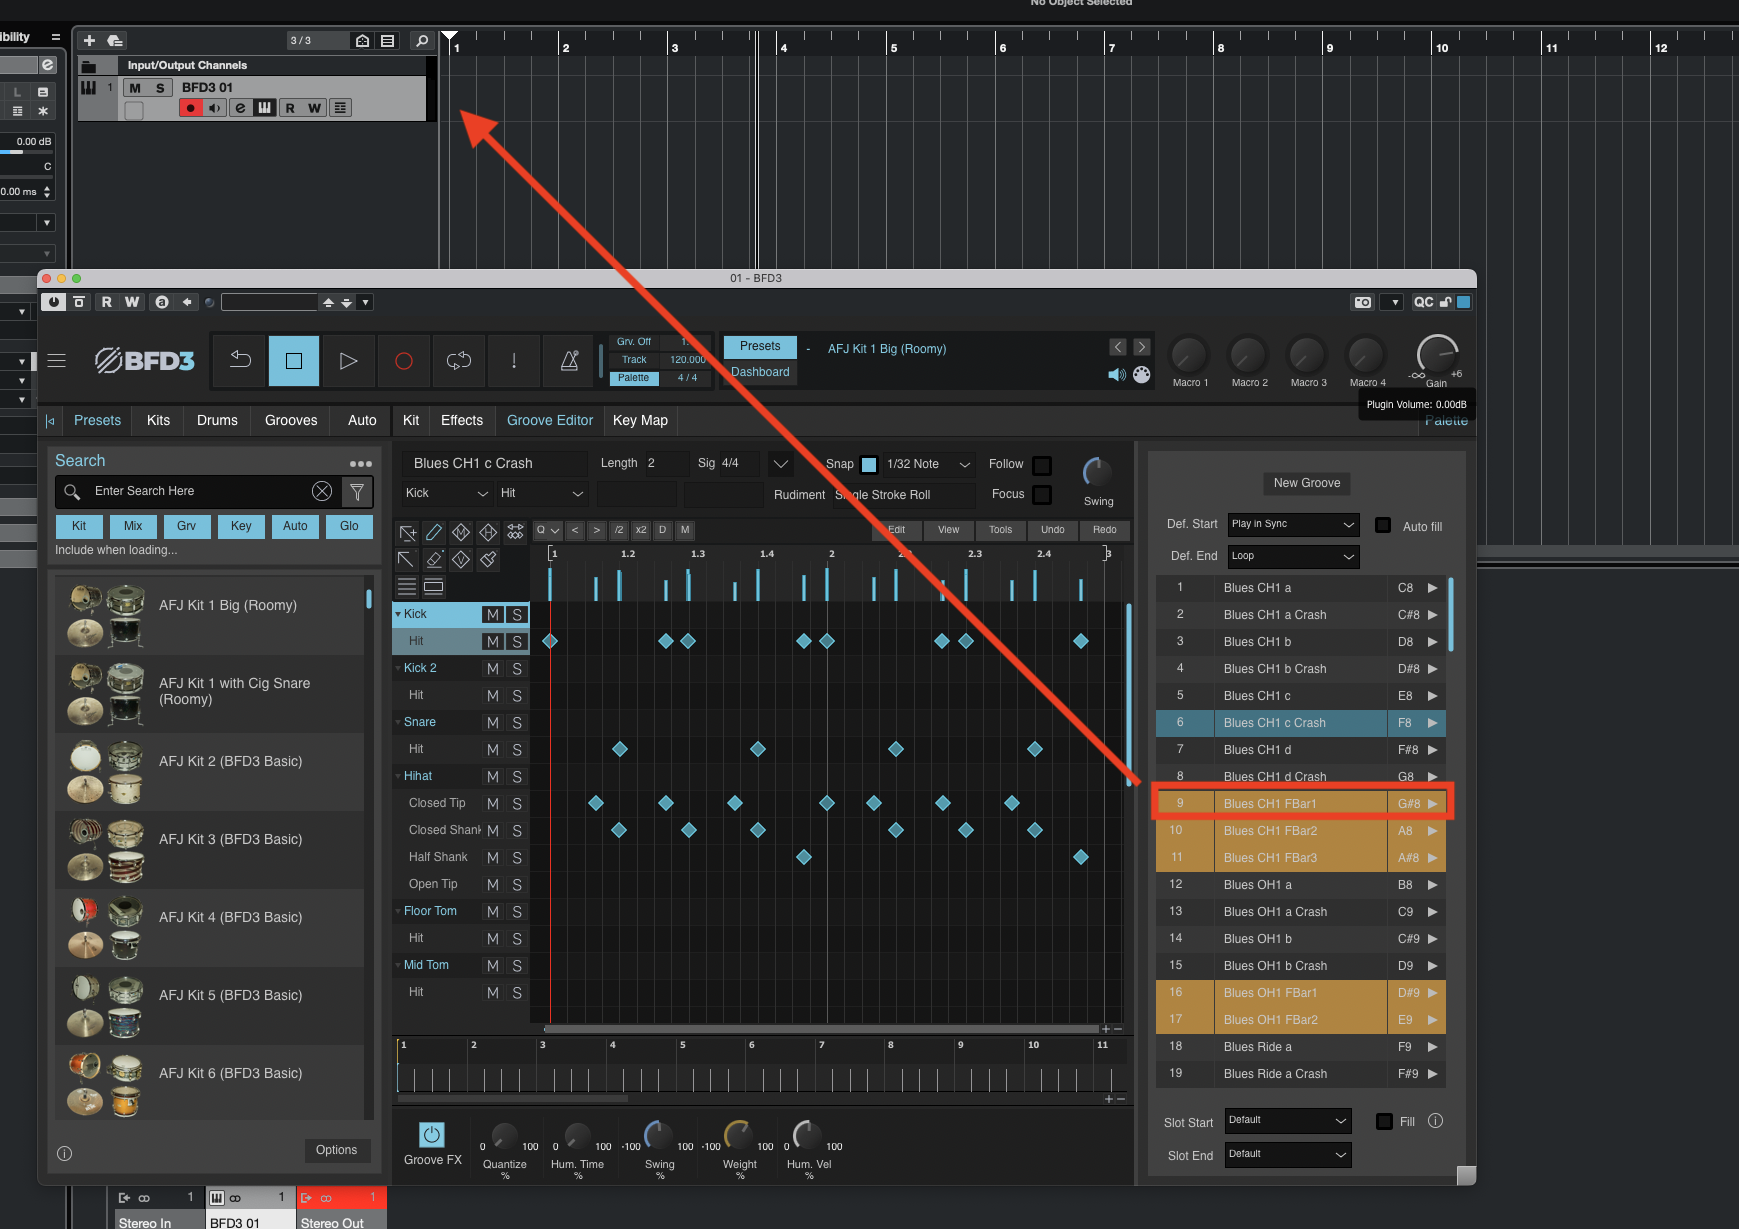This screenshot has height=1229, width=1739.
Task: Toggle the Groove FX power button
Action: 432,1134
